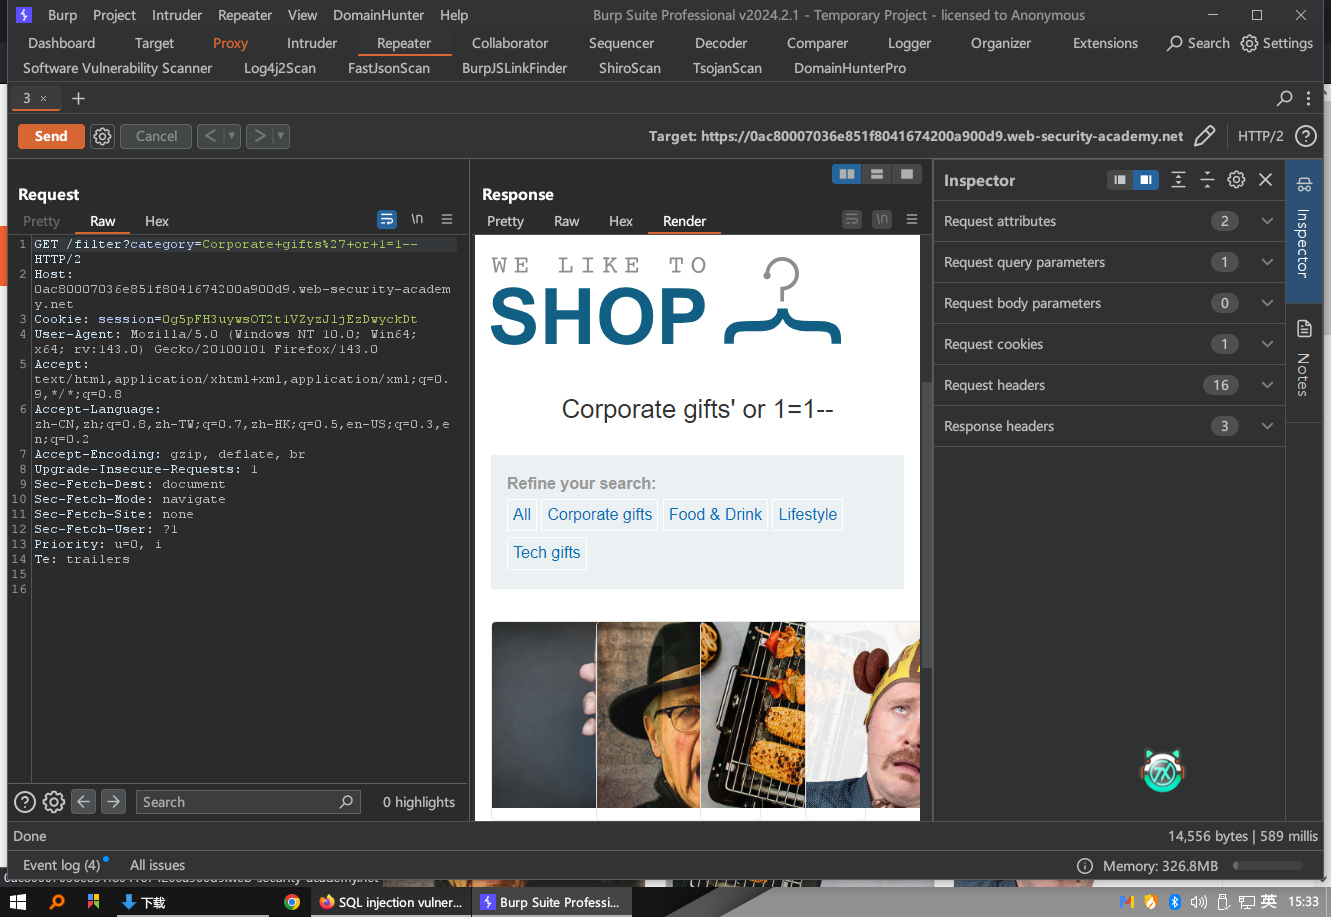Image resolution: width=1331 pixels, height=917 pixels.
Task: Dock Inspector to the left
Action: [1120, 180]
